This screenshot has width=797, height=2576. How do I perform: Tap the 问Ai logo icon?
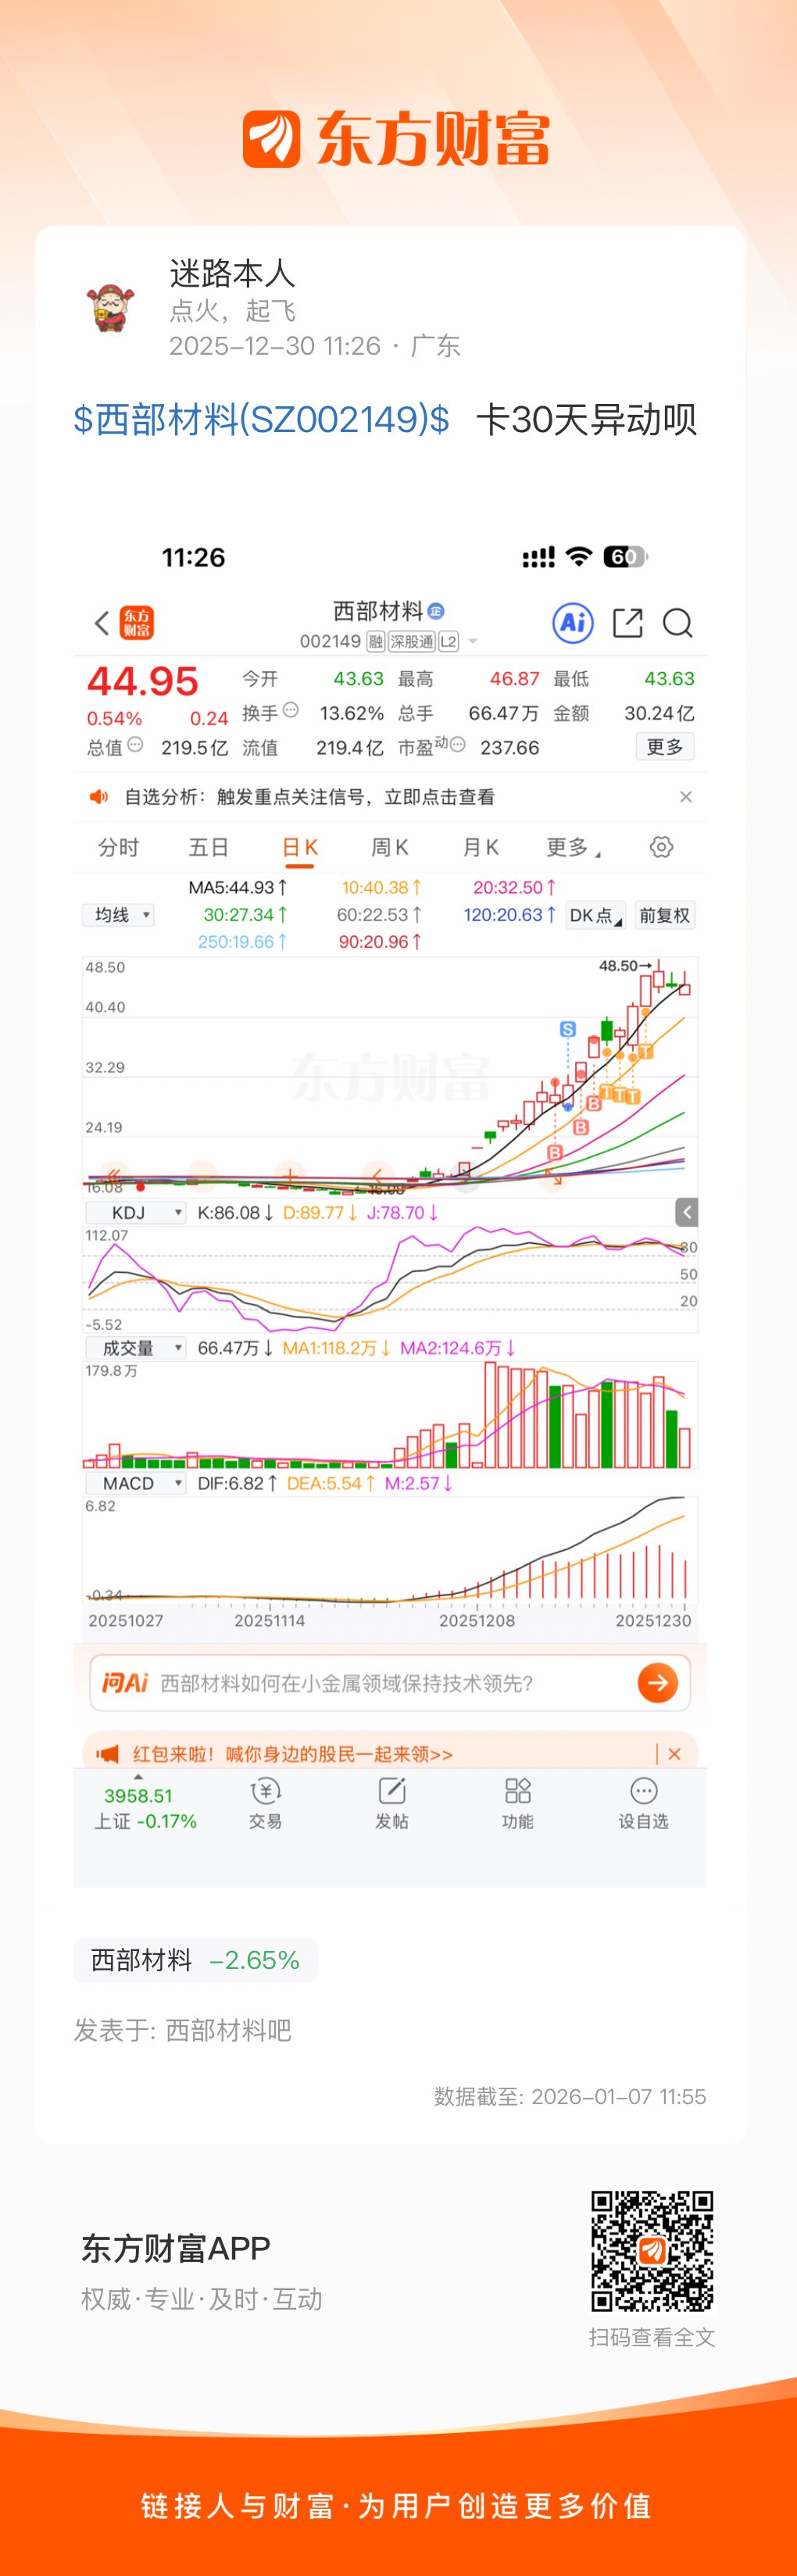125,1683
